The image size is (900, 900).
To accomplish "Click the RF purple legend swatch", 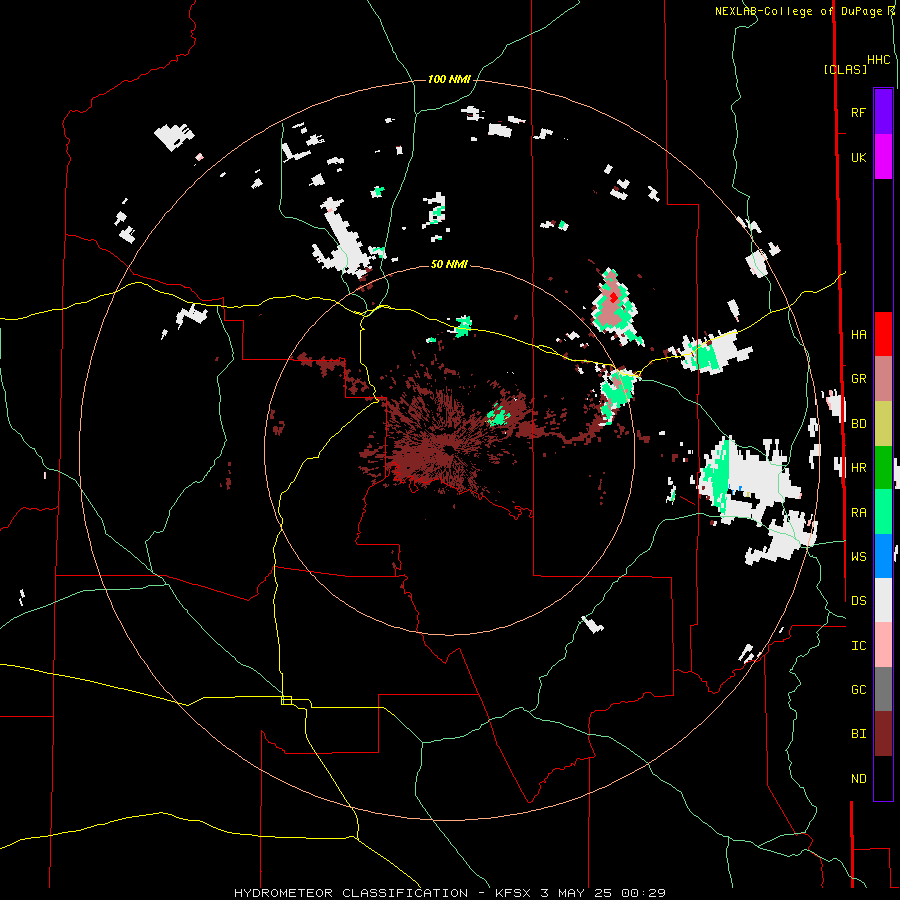I will [883, 112].
